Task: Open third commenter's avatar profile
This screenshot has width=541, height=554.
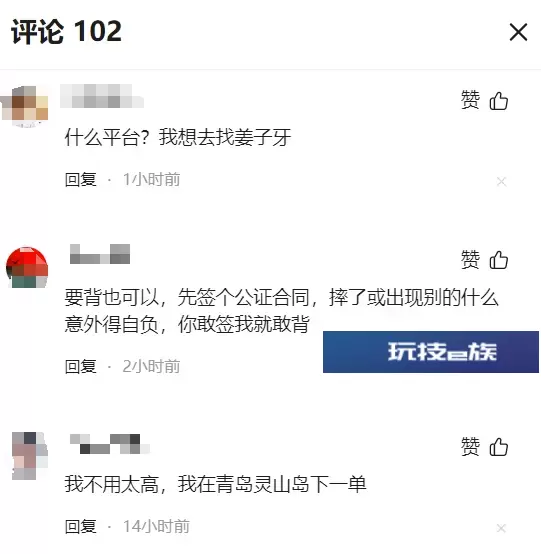Action: [x=30, y=455]
